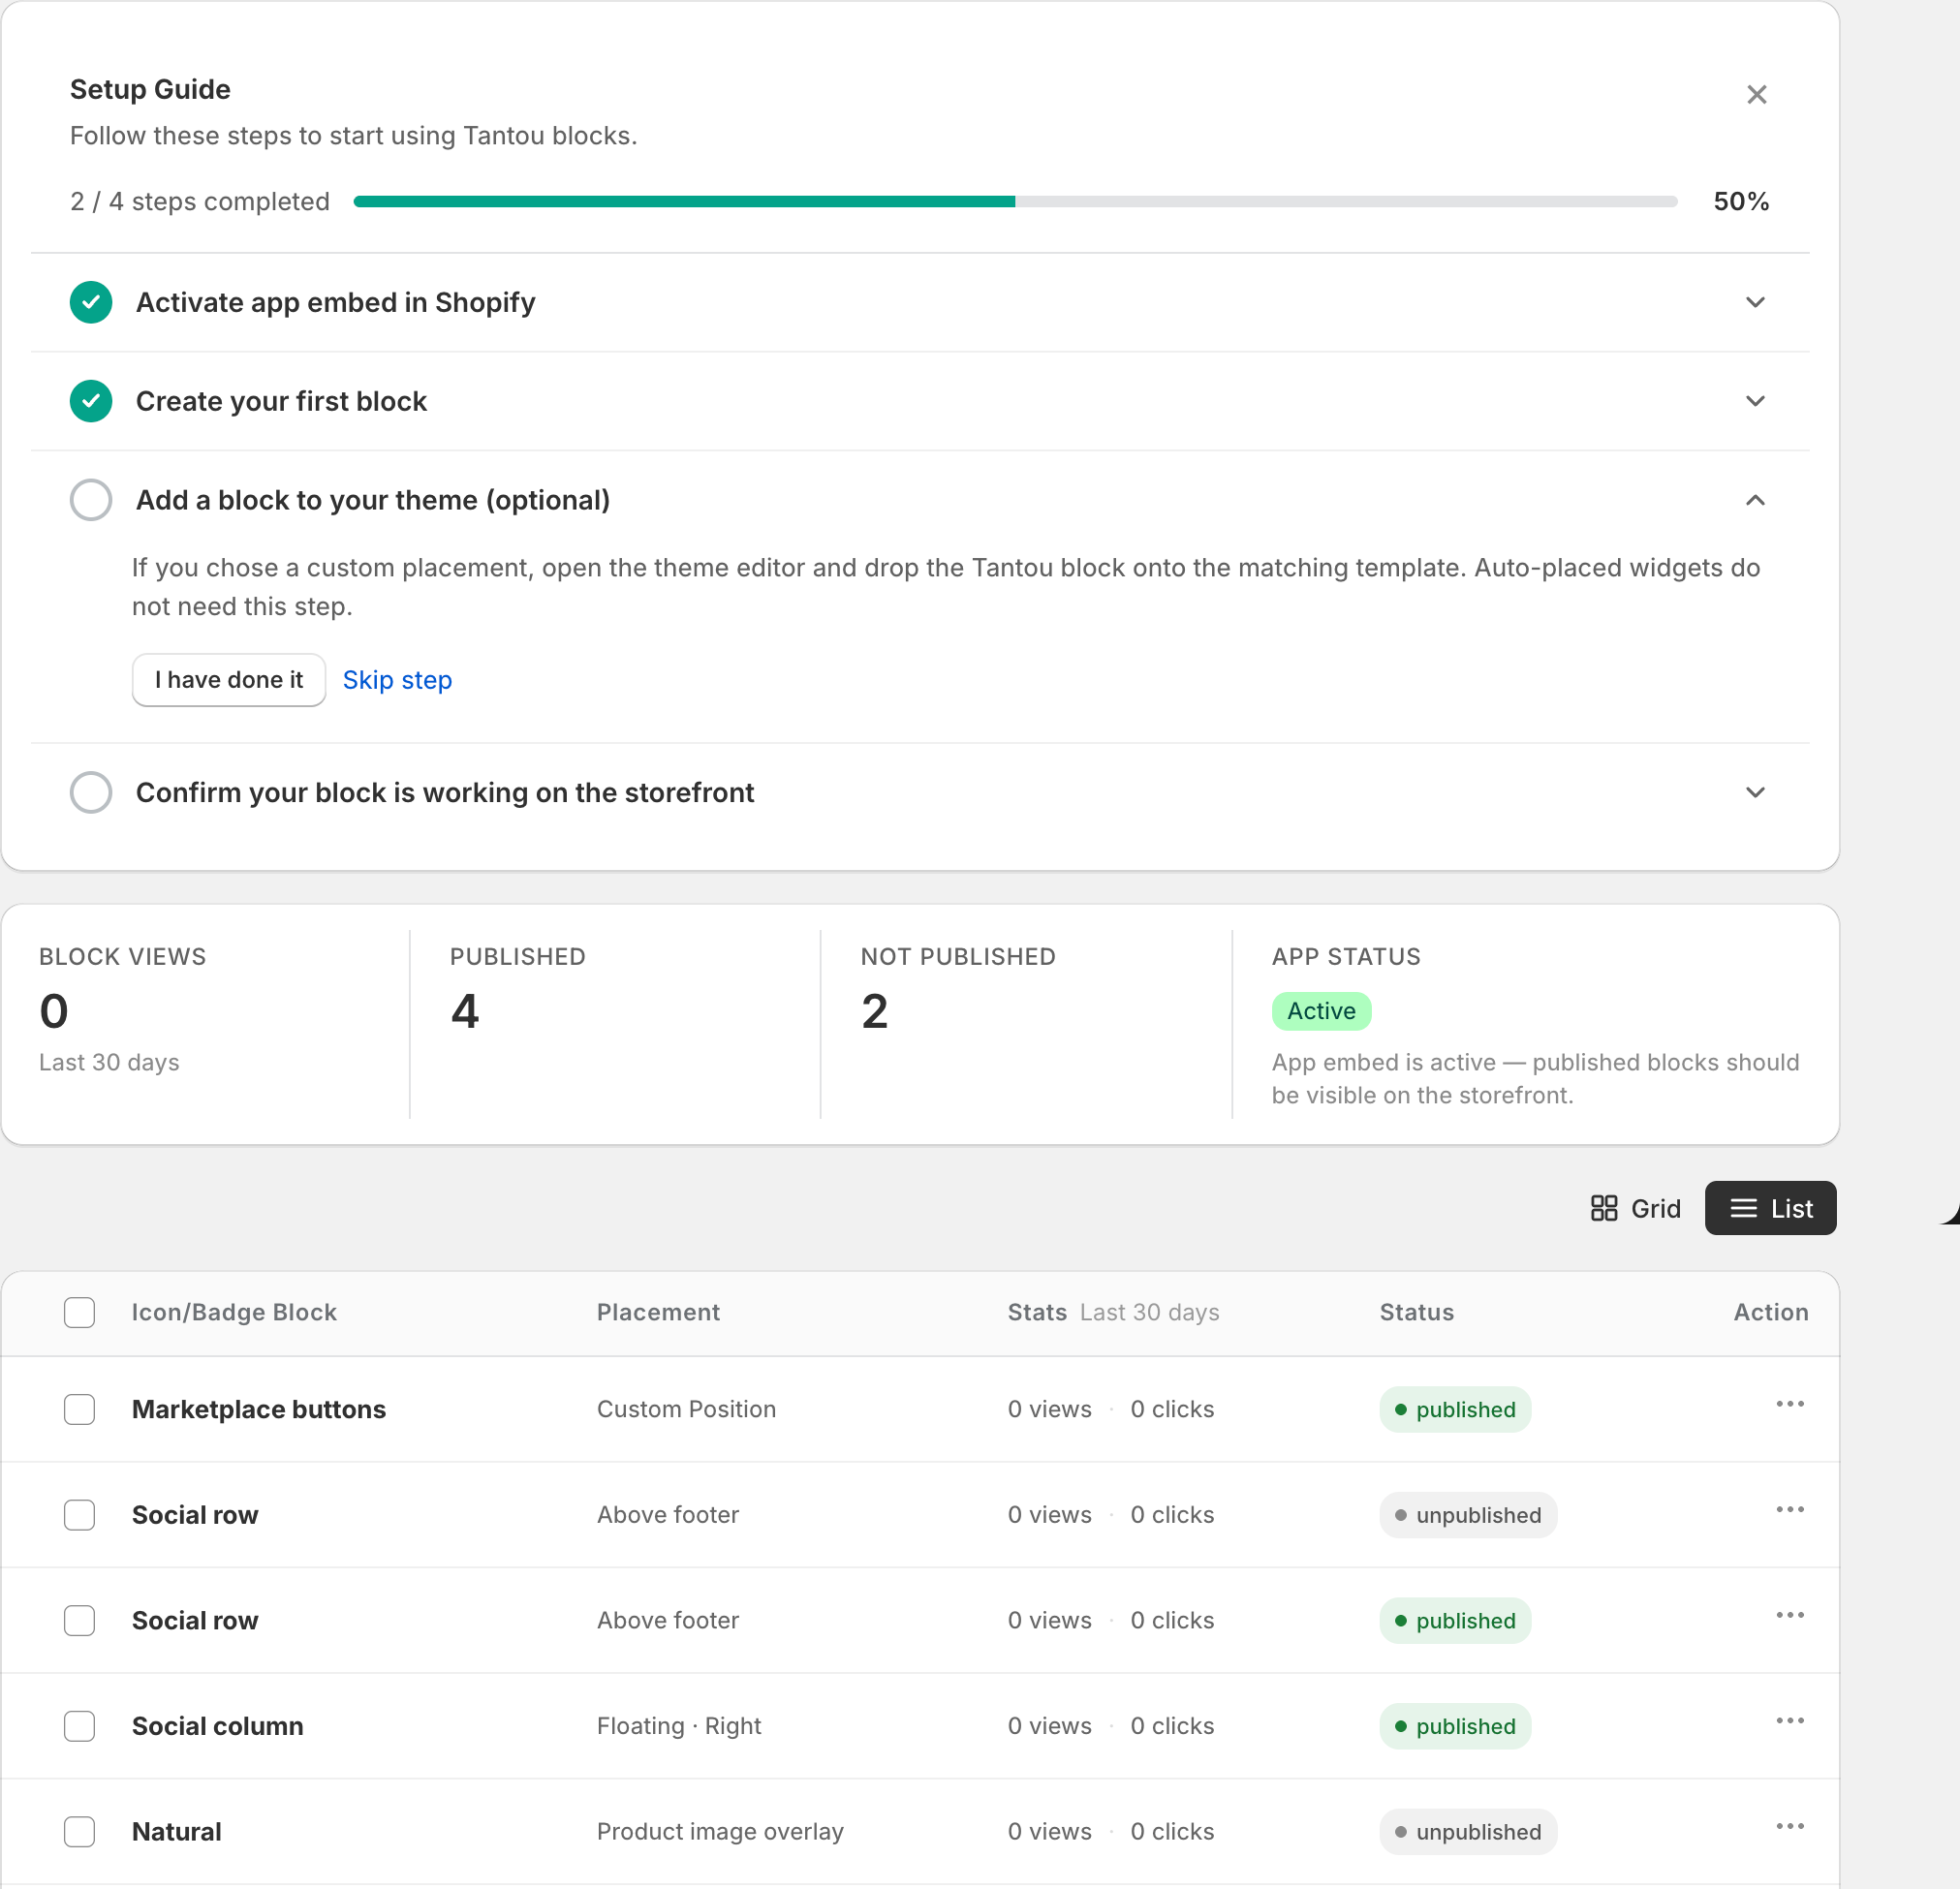Click the Grid view icon
Screen dimensions: 1960x1889
[1603, 1208]
